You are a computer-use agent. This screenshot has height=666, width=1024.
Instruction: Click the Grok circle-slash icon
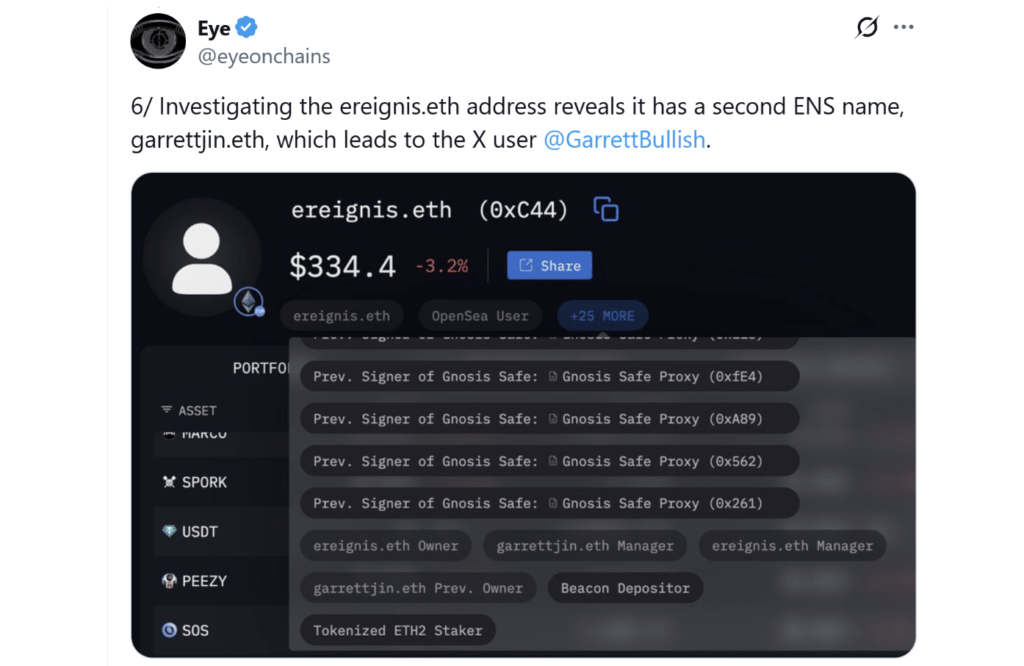(x=867, y=28)
